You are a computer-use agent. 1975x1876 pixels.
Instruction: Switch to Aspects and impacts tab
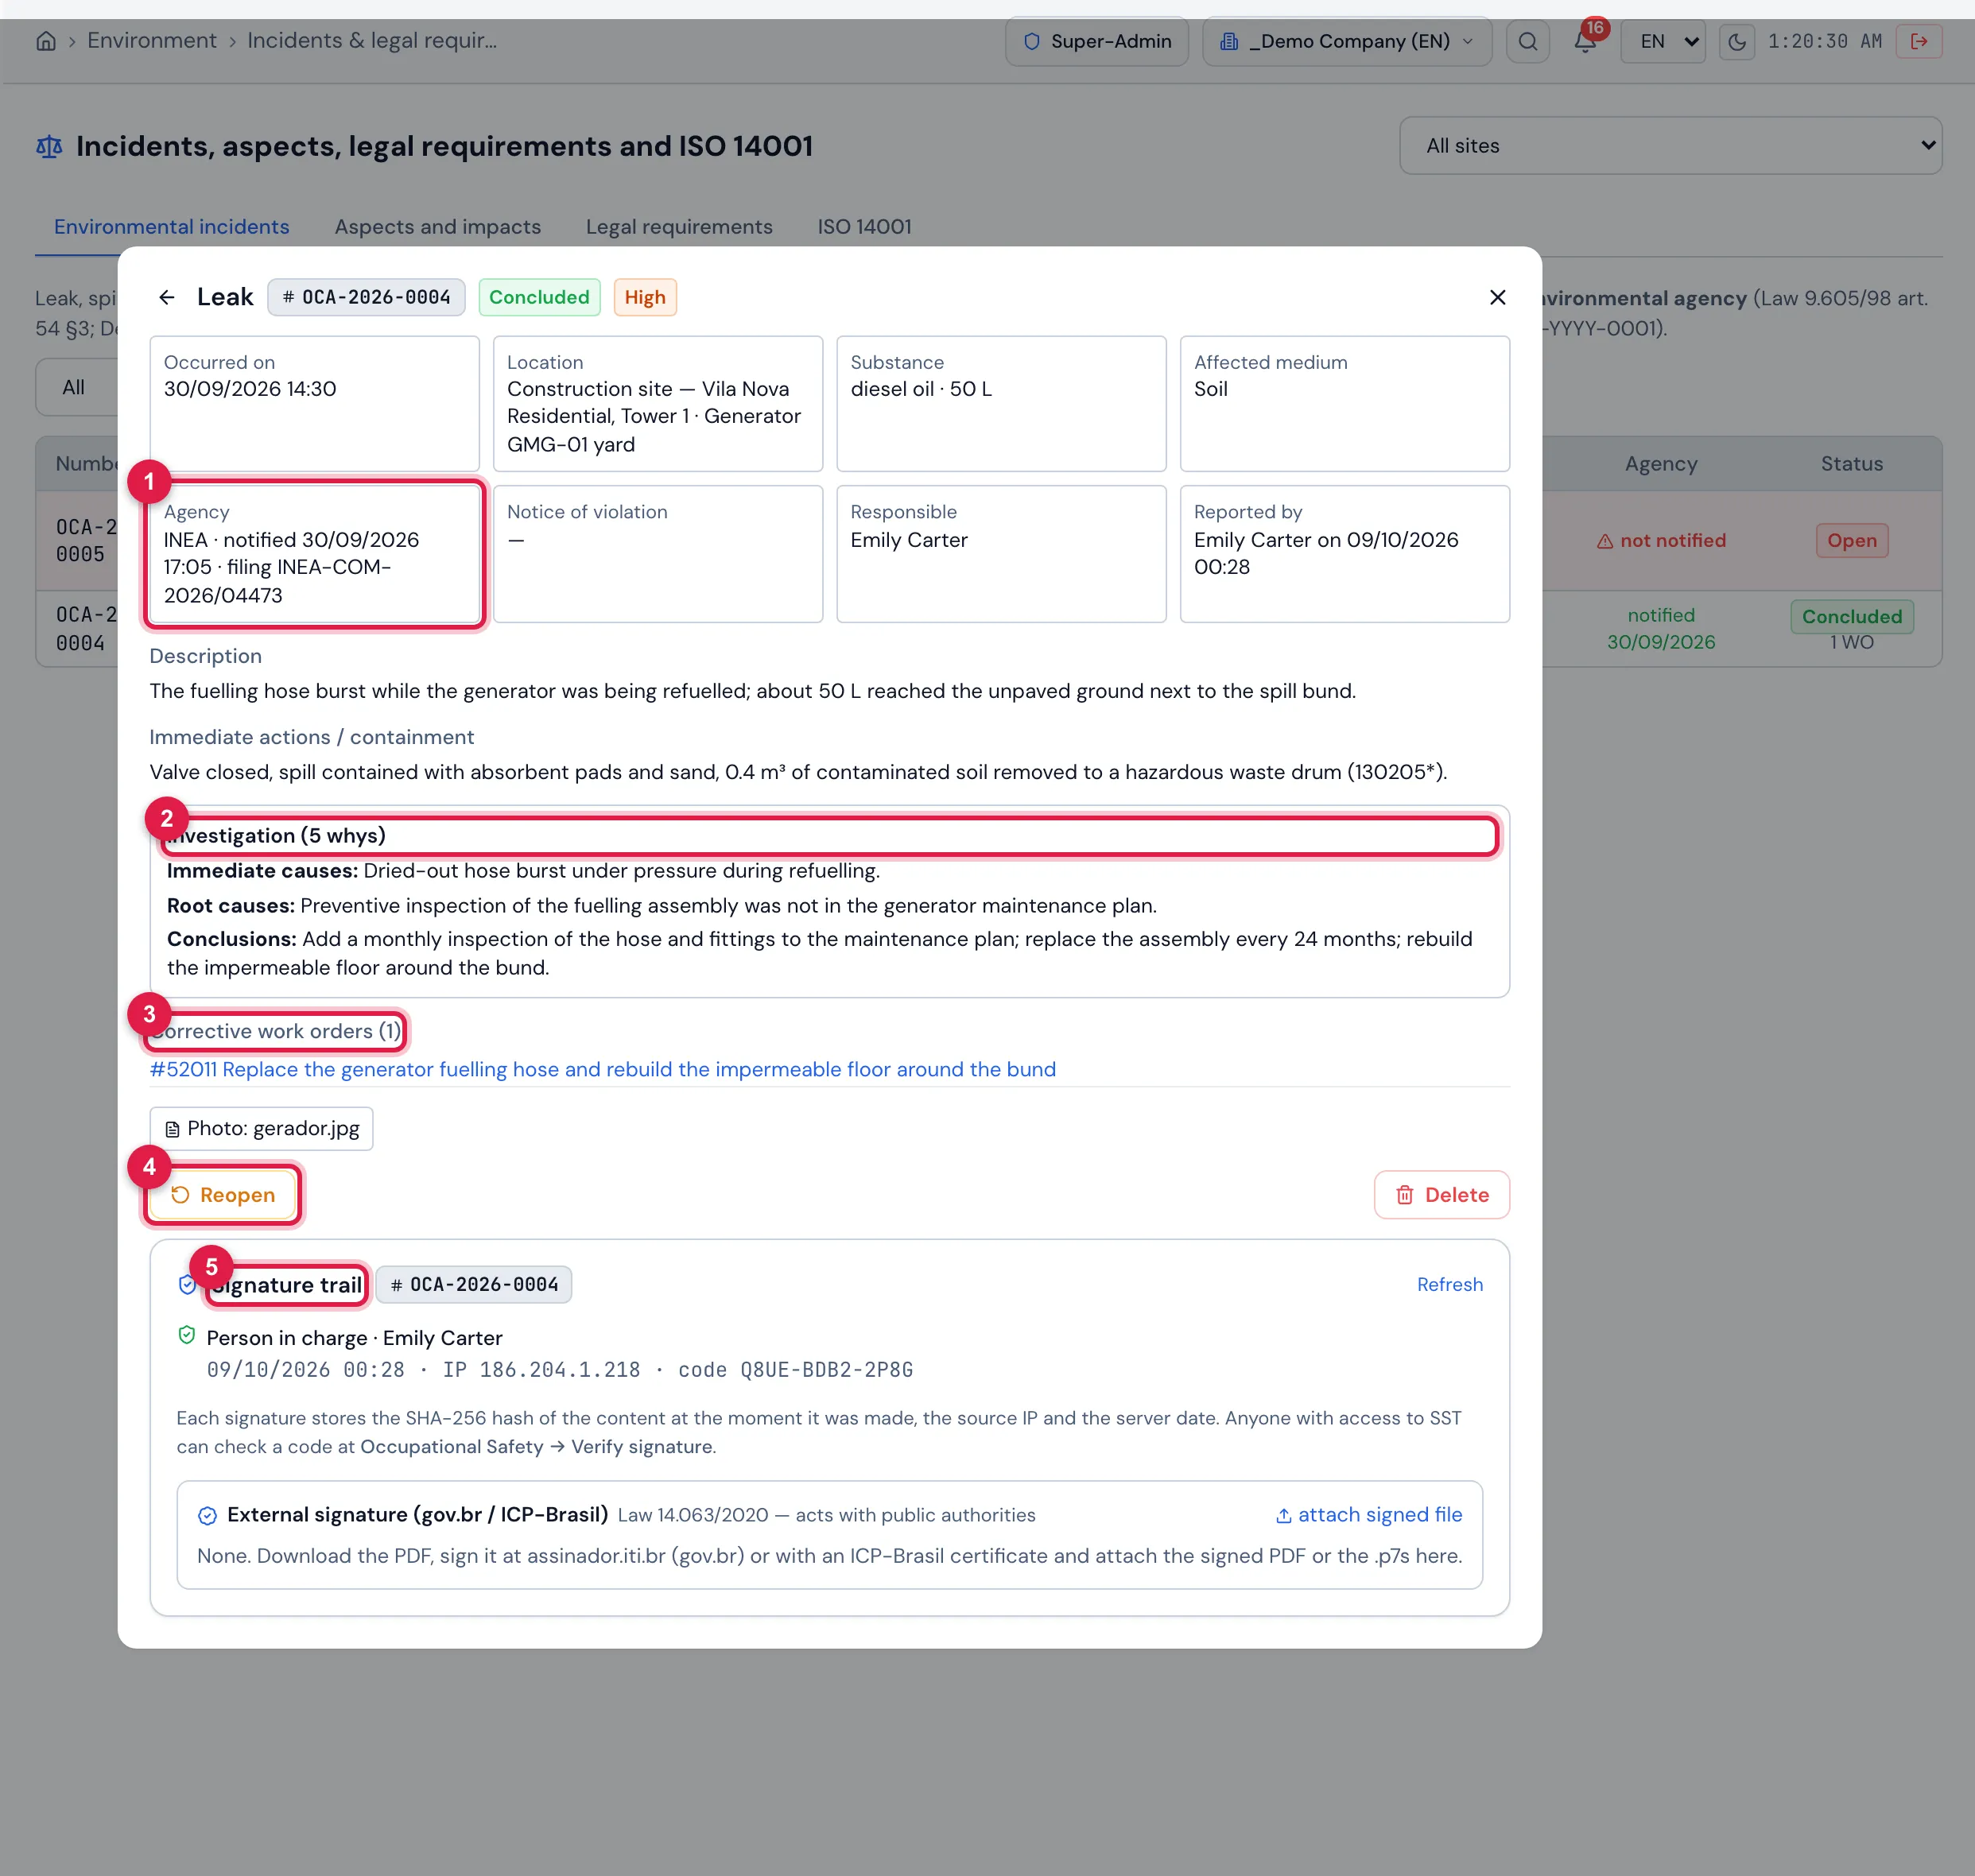(438, 227)
